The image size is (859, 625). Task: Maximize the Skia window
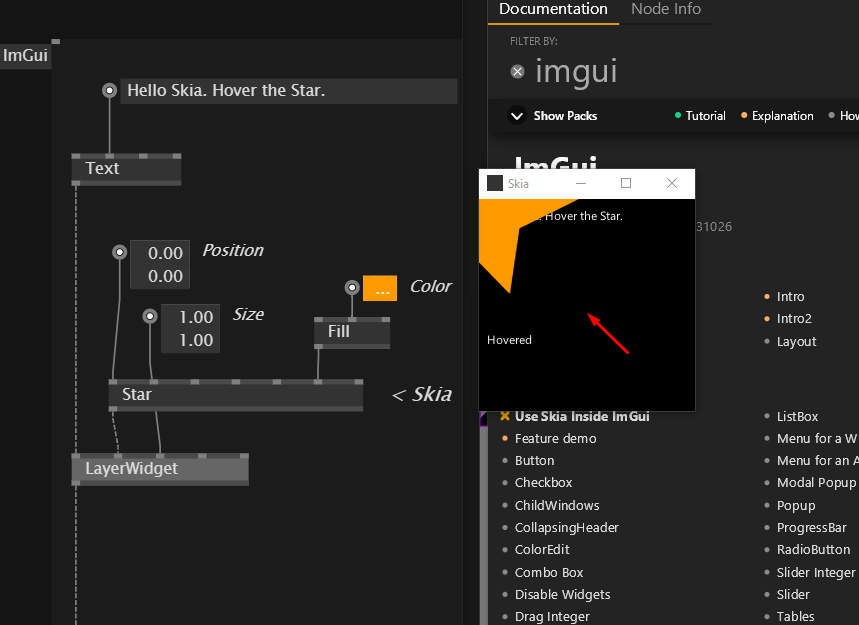point(626,184)
